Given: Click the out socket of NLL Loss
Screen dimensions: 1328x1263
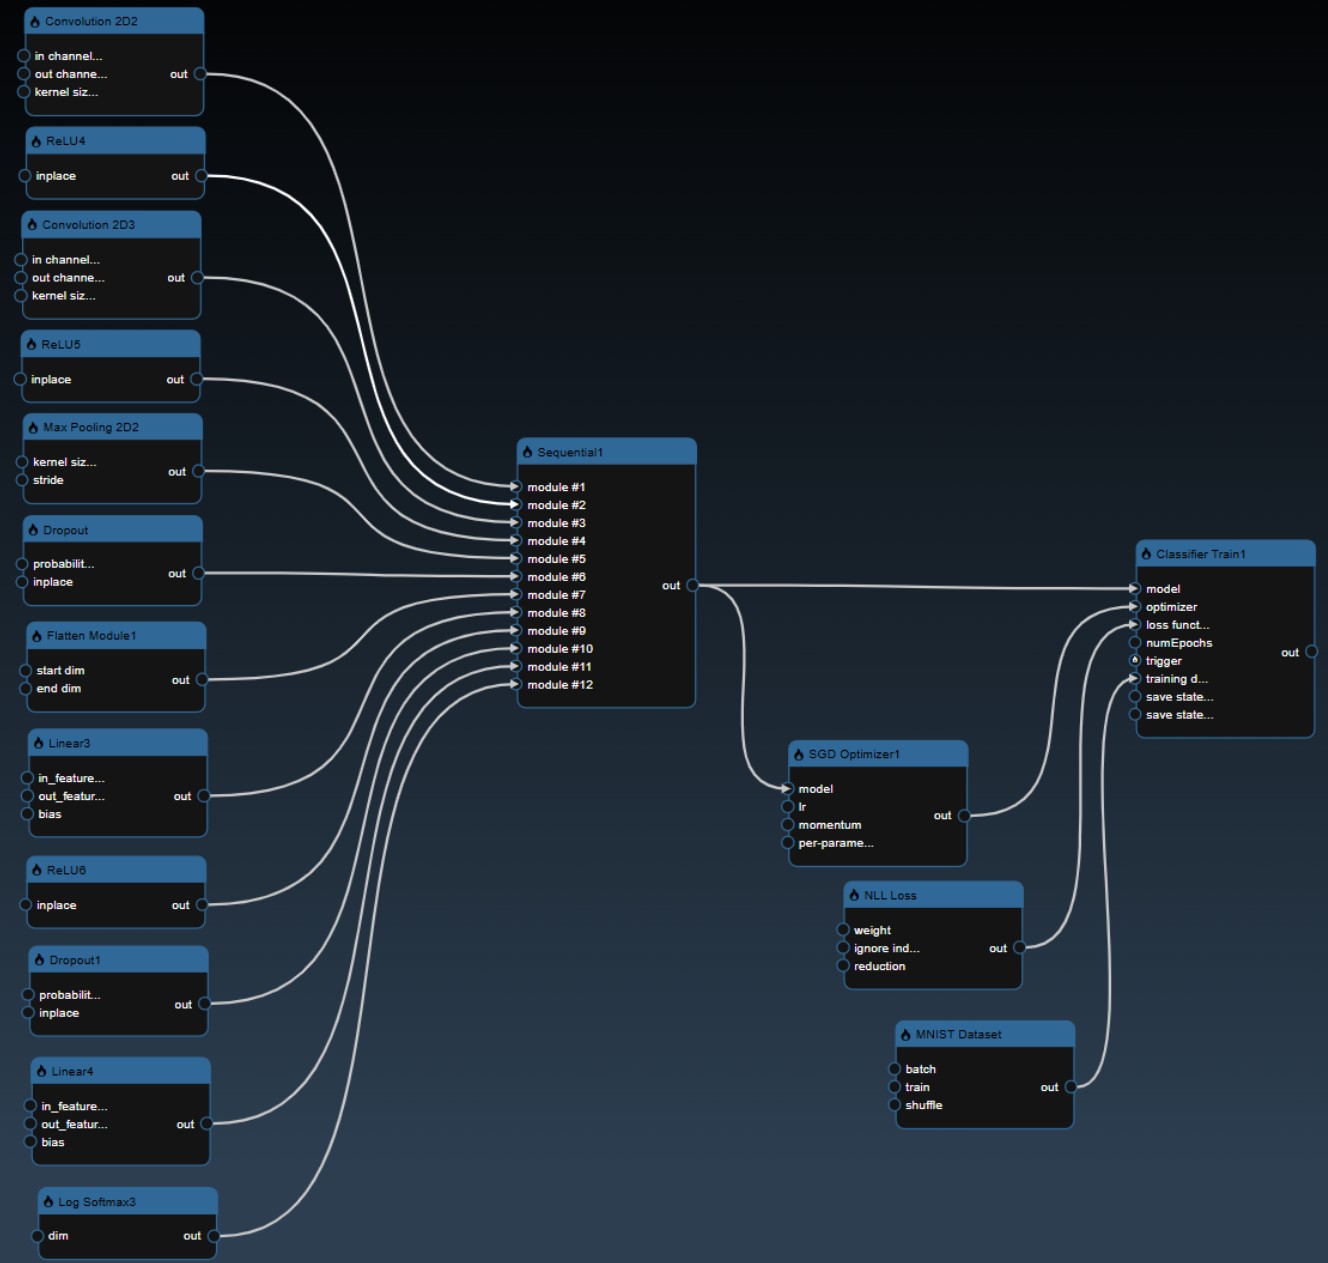Looking at the screenshot, I should click(1019, 948).
